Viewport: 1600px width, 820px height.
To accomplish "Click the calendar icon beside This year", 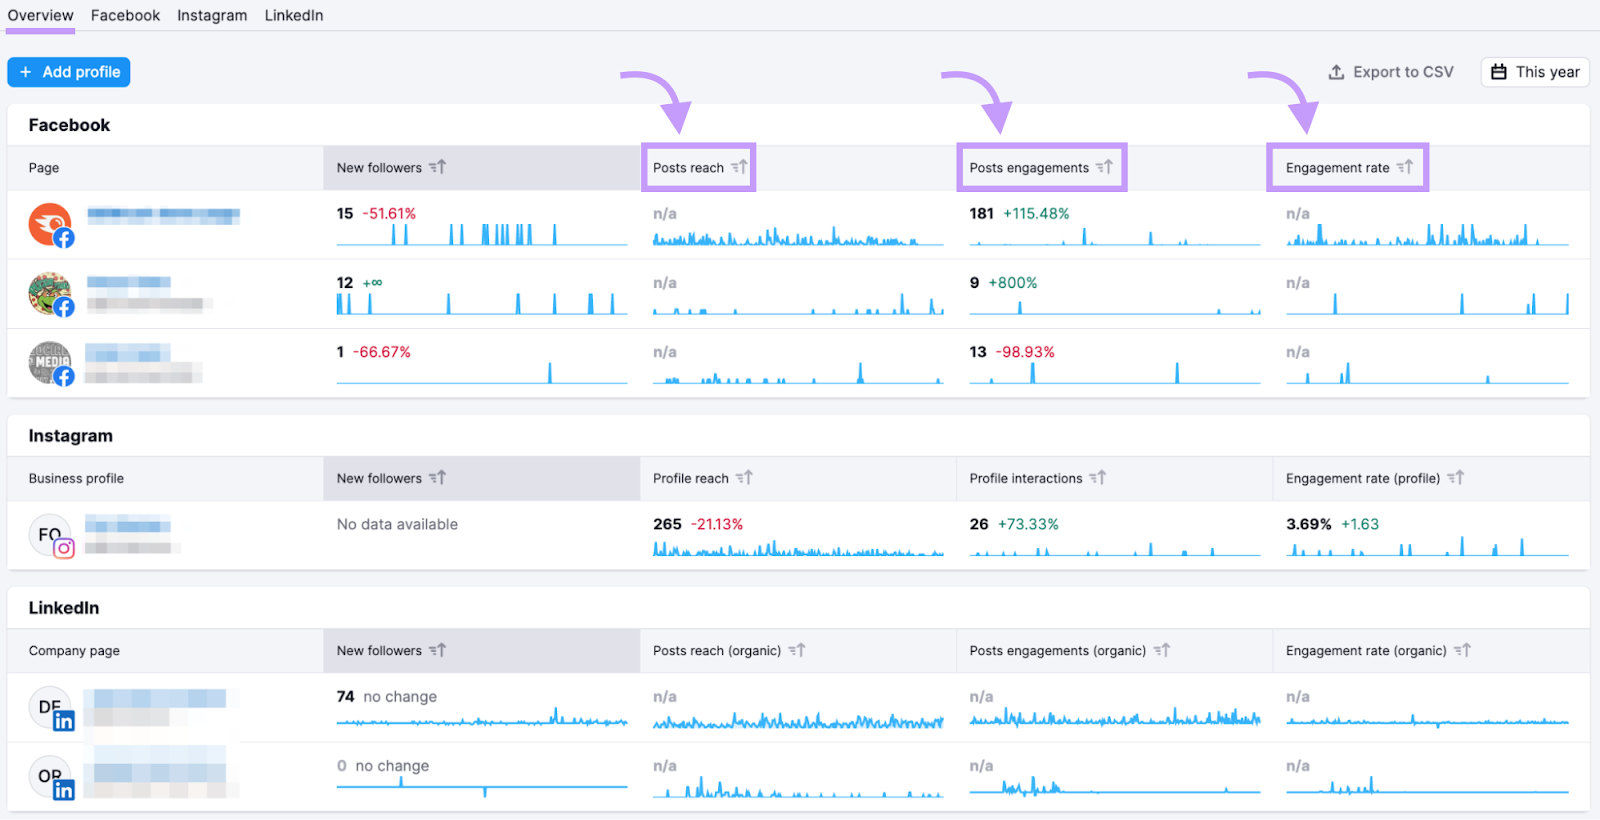I will click(x=1498, y=72).
